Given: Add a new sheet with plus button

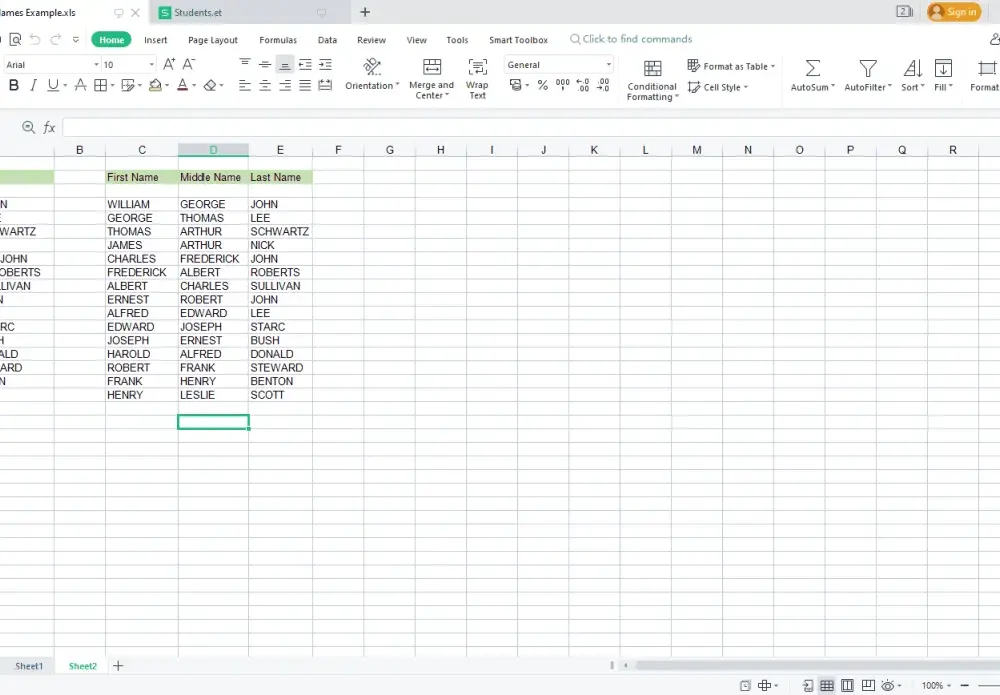Looking at the screenshot, I should coord(118,666).
